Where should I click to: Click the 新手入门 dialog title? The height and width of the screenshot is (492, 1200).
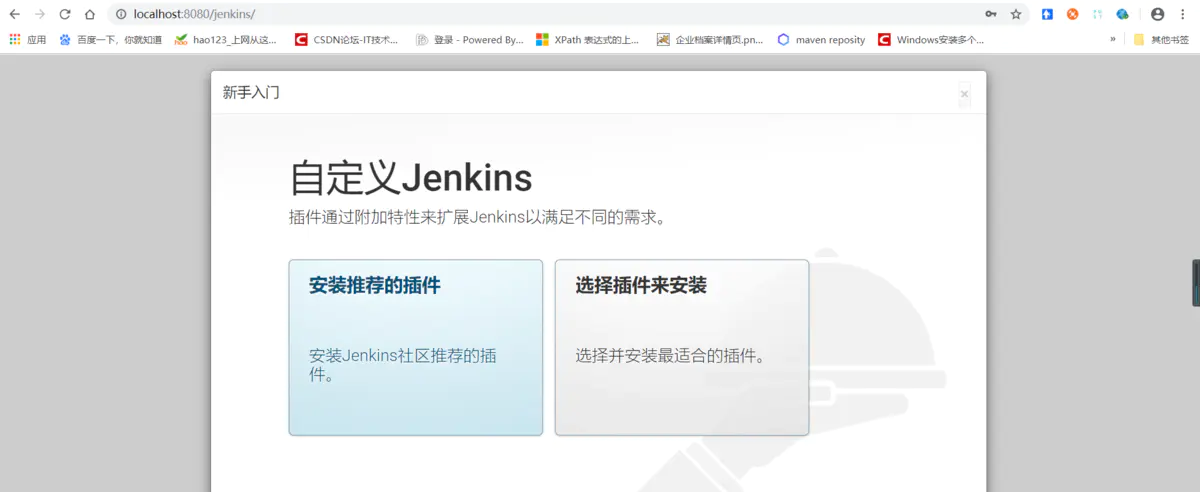(251, 92)
